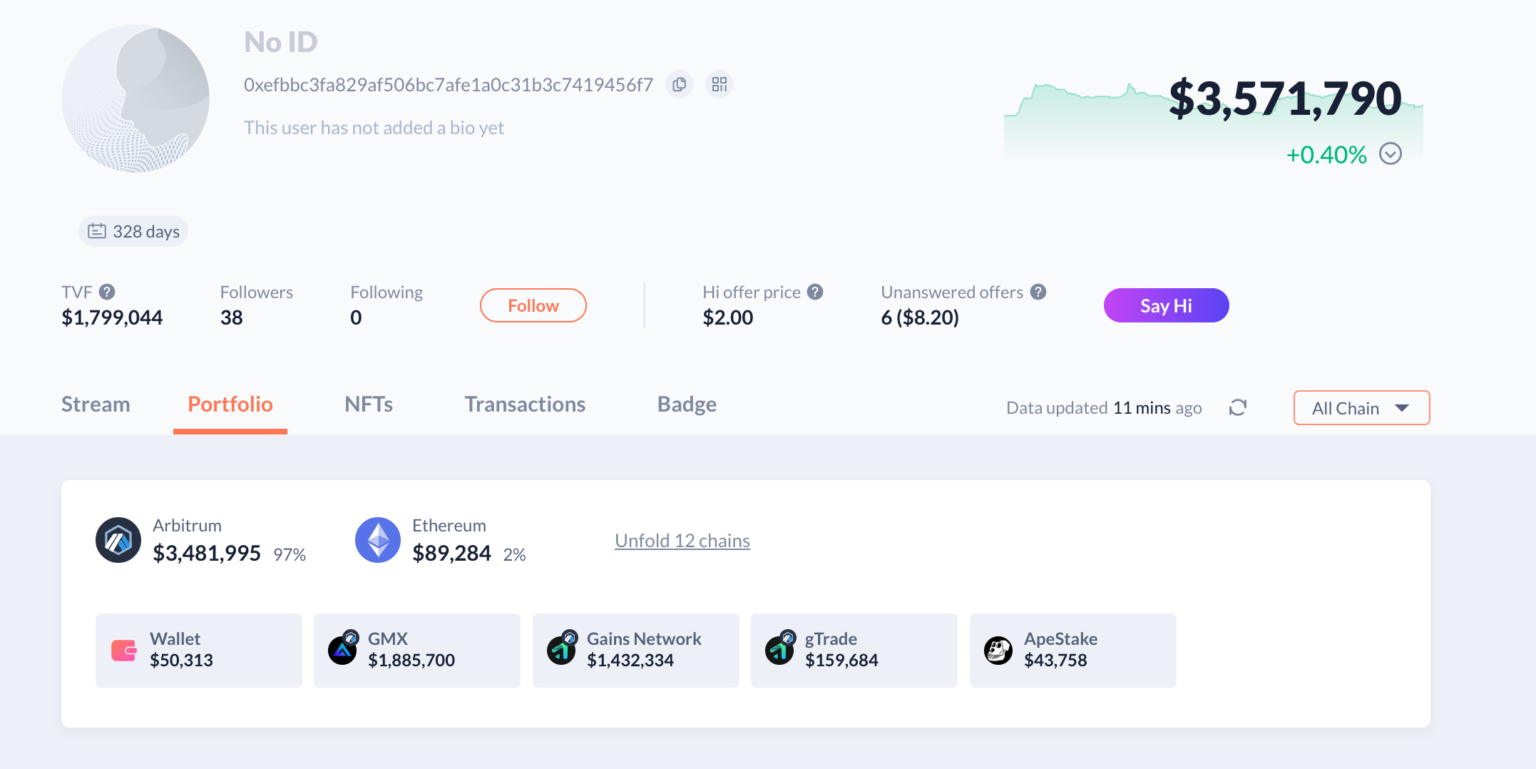Switch to the Transactions tab

point(525,404)
